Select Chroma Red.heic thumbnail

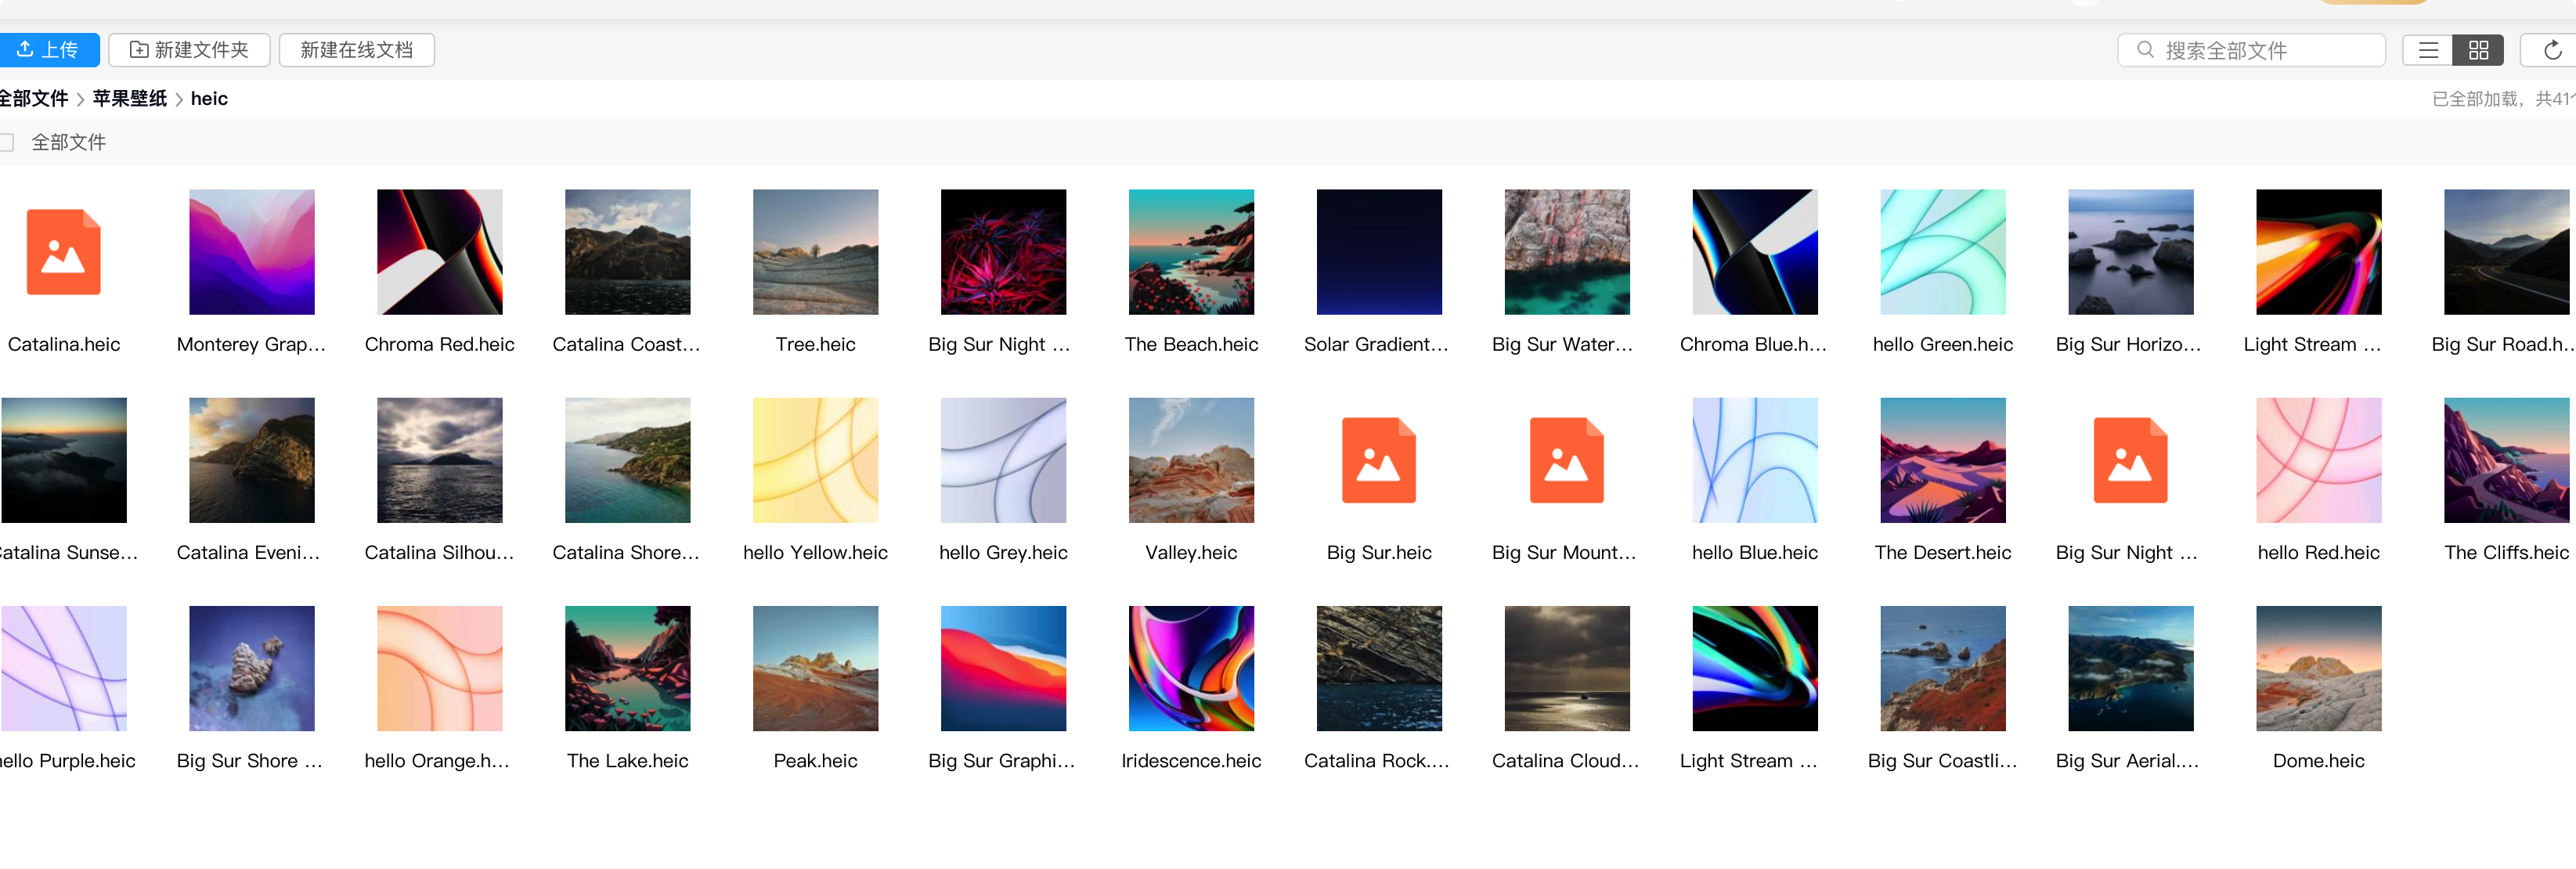tap(439, 252)
